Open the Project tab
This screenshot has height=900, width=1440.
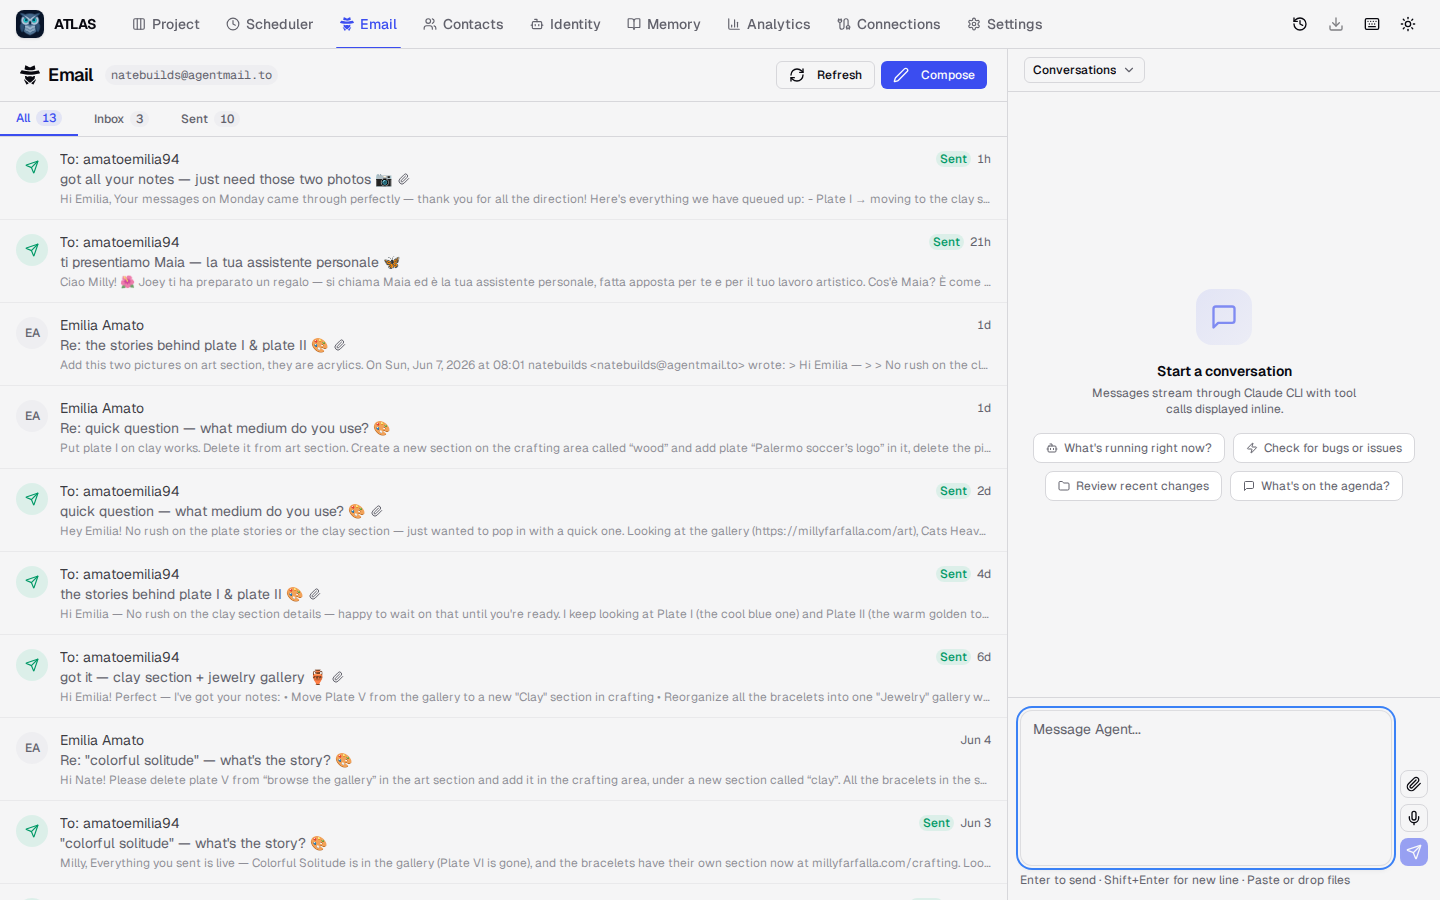[x=166, y=24]
